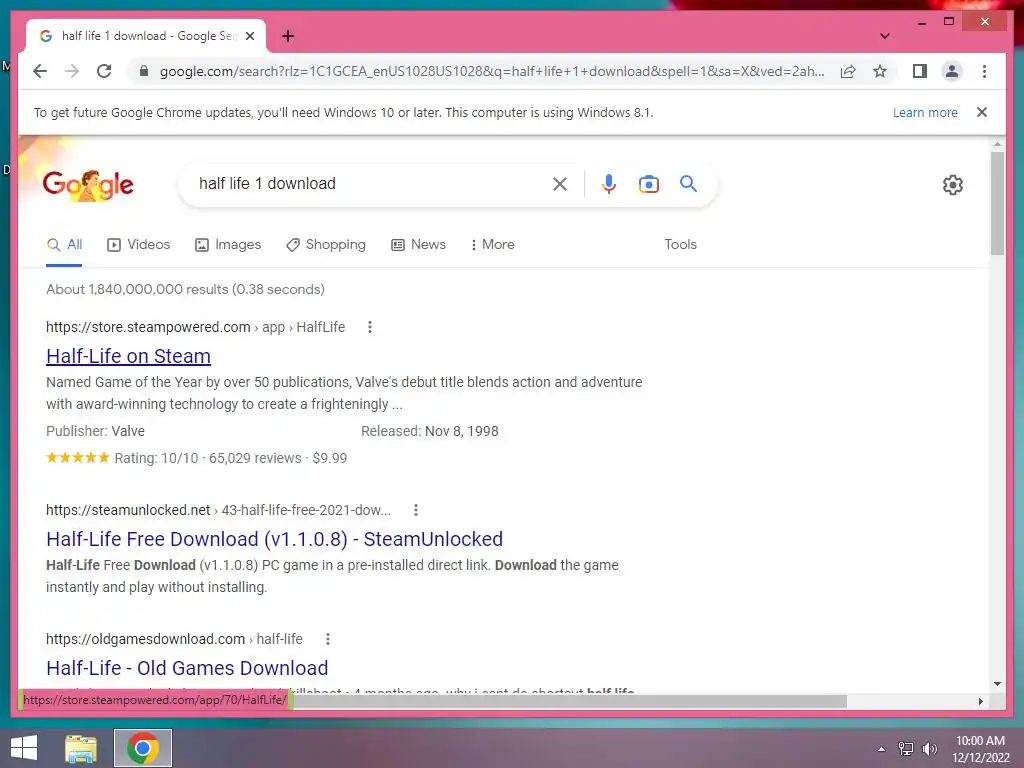Click the star rating 10/10 line

click(197, 458)
